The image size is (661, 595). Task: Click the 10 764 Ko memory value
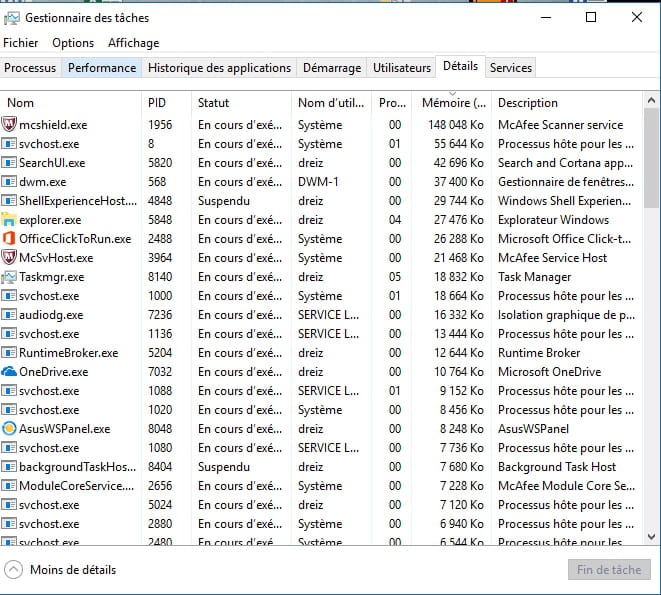tap(459, 372)
